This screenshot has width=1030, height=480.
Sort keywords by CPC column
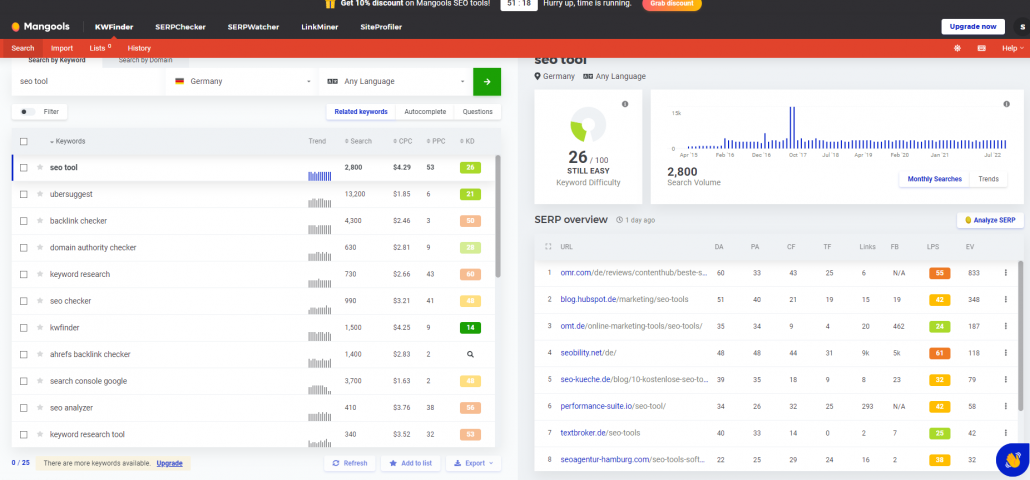coord(403,141)
